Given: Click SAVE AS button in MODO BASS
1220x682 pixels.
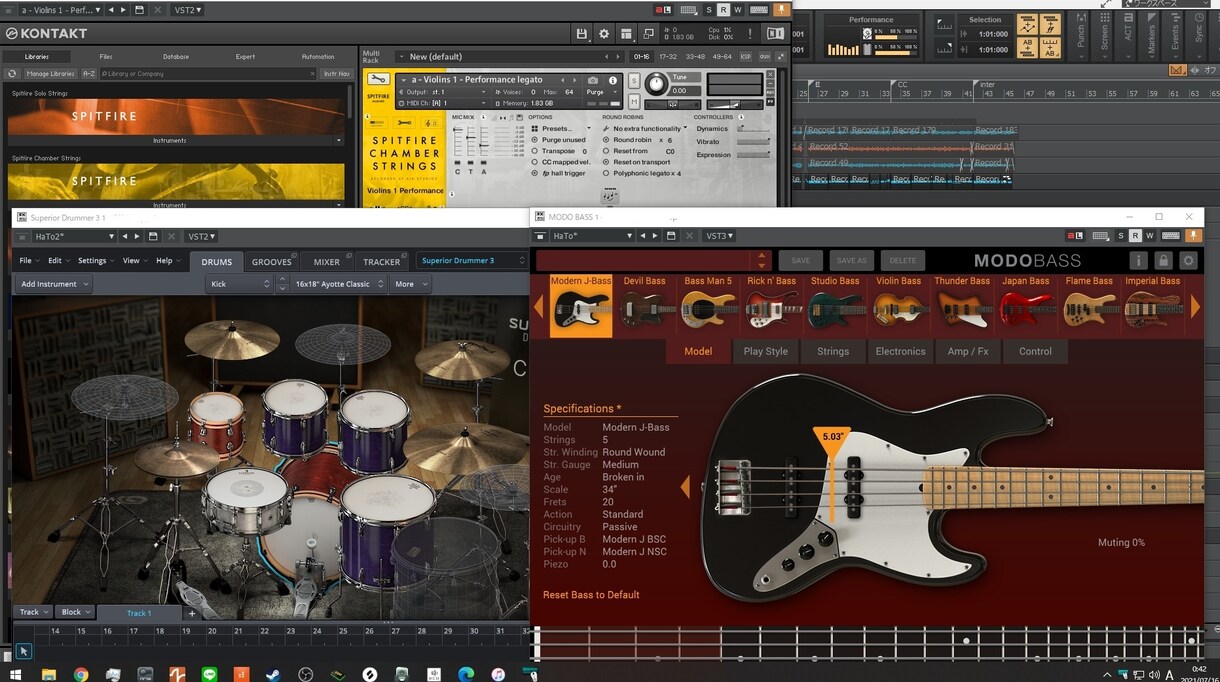Looking at the screenshot, I should click(x=851, y=260).
